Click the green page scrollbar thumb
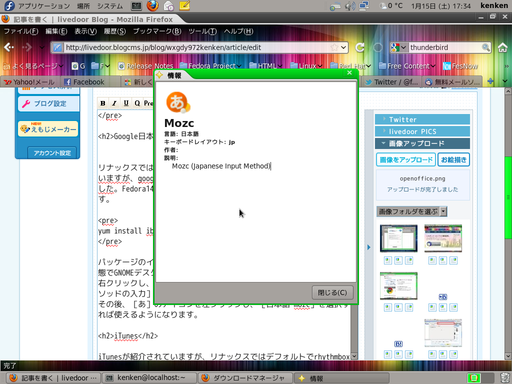The height and width of the screenshot is (384, 512). (x=508, y=197)
